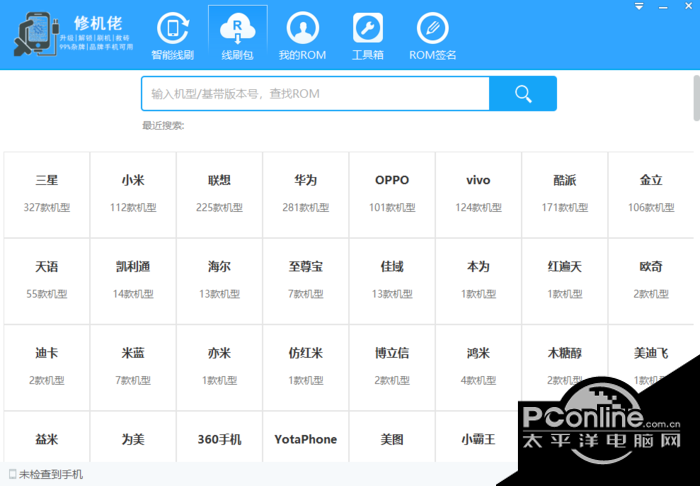Choose the 鸿米 brand tile

(x=478, y=368)
